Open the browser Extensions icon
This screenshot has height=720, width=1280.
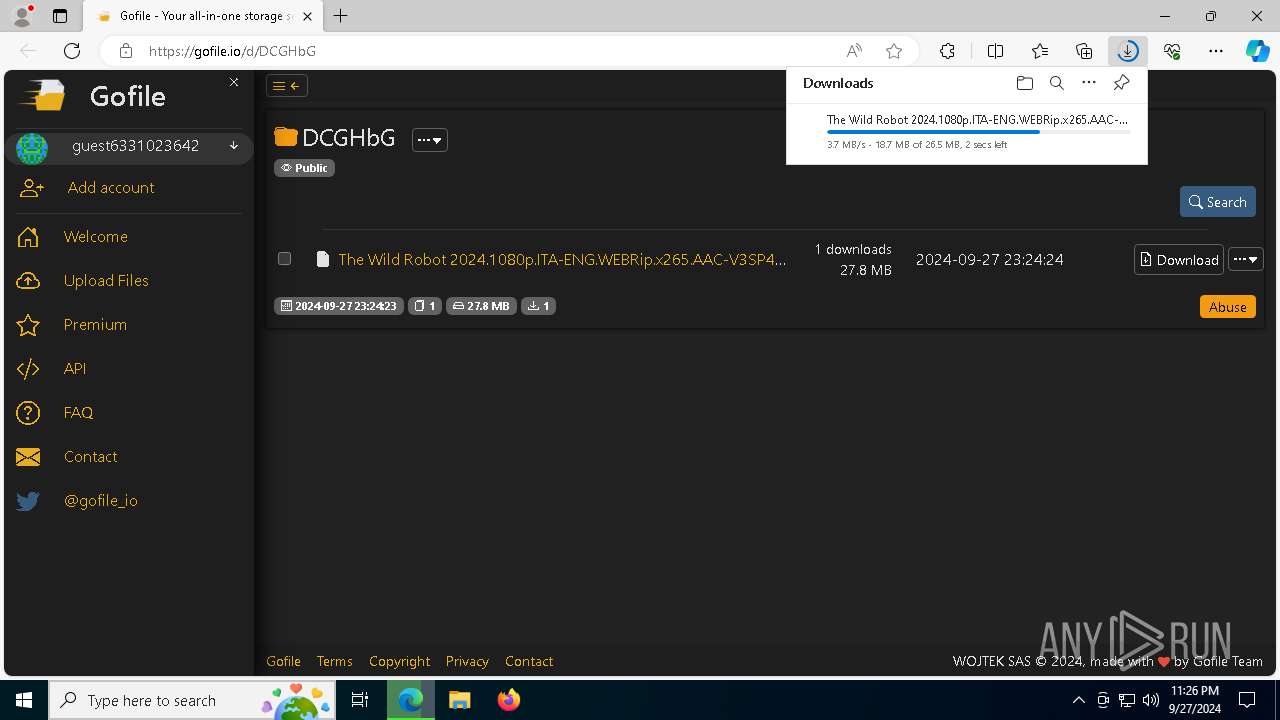point(947,51)
